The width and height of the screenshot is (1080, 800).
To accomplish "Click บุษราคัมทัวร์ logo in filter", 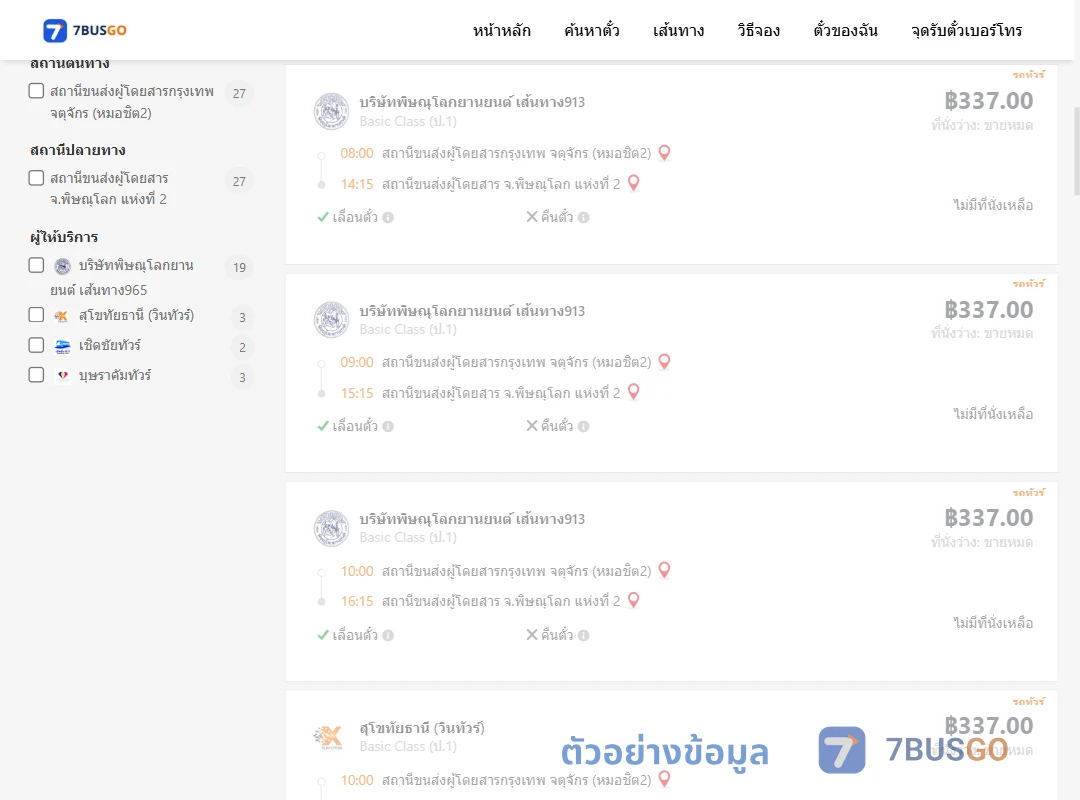I will [x=63, y=376].
